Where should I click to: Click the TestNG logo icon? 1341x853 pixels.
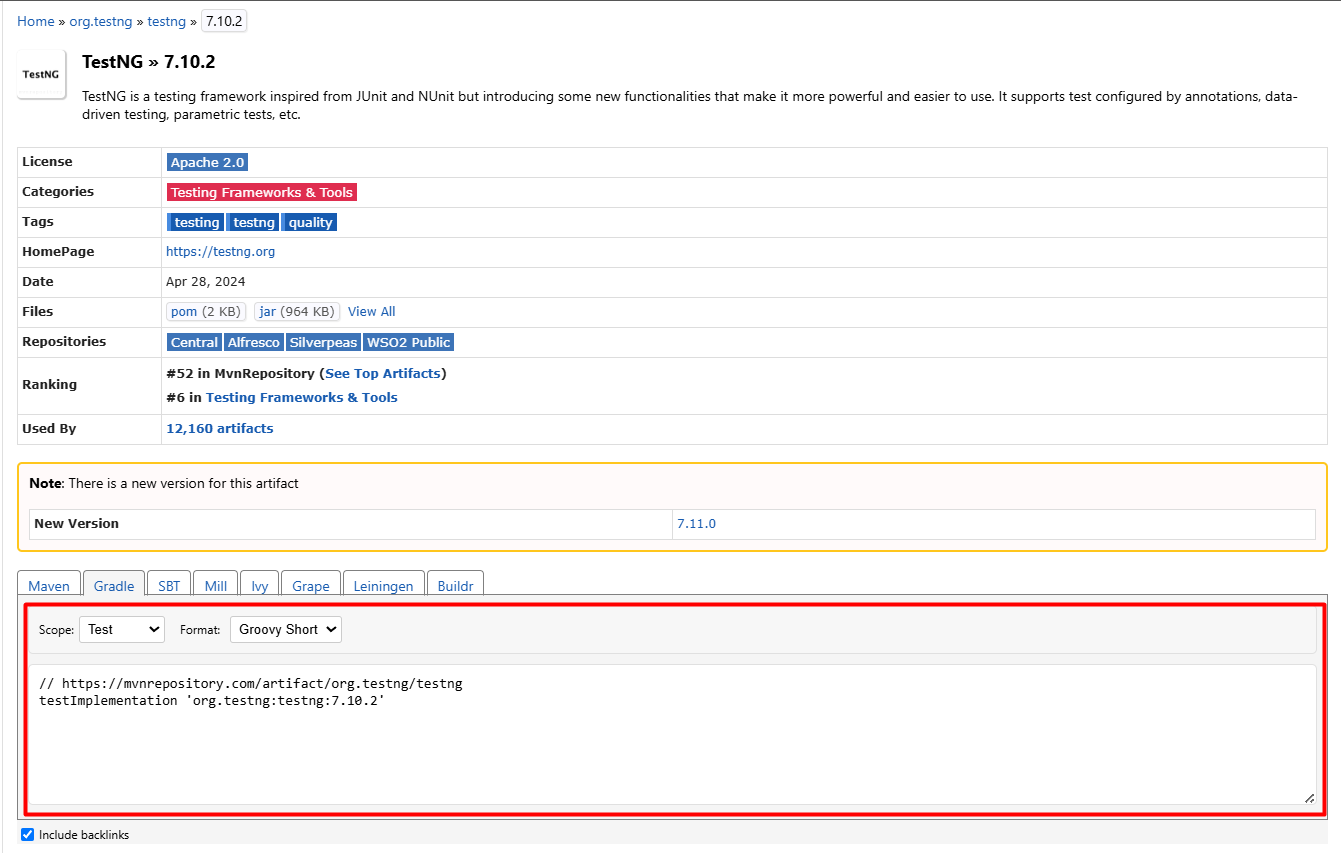[x=41, y=74]
